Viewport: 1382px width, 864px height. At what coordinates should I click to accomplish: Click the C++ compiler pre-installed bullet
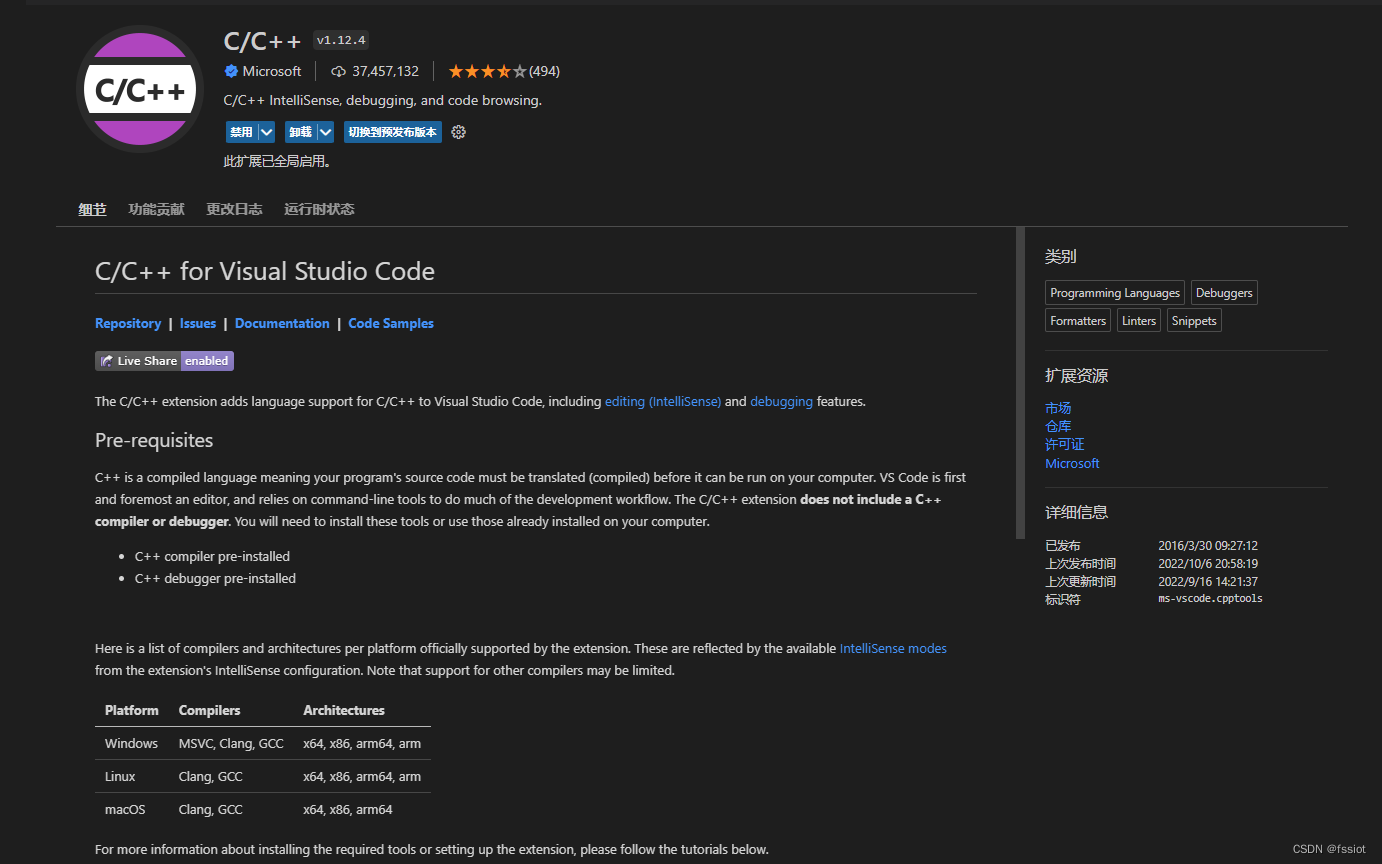pos(212,556)
